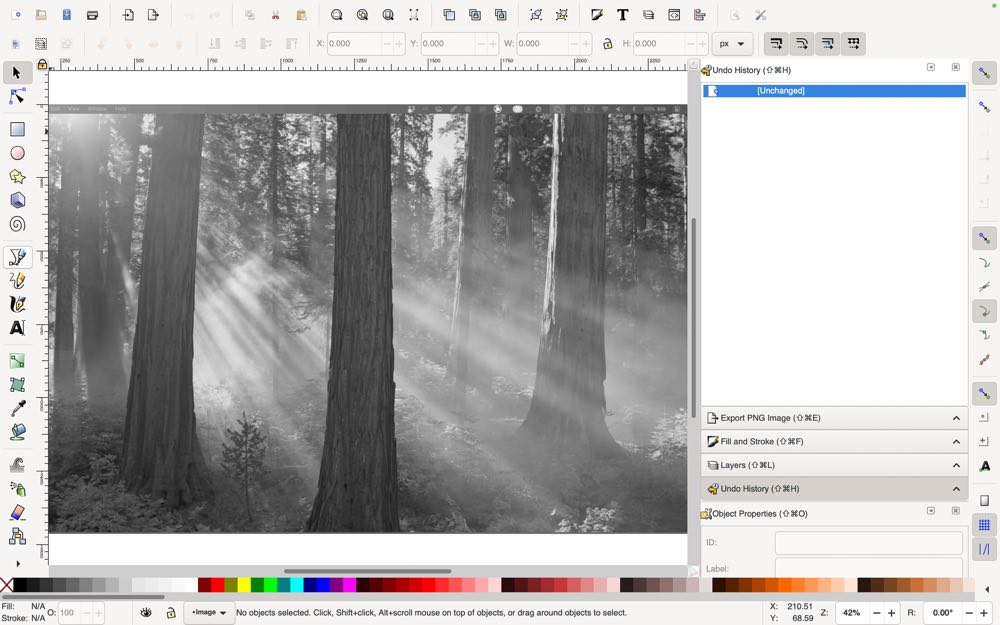Choose the Gradient tool
1000x625 pixels.
[x=17, y=361]
